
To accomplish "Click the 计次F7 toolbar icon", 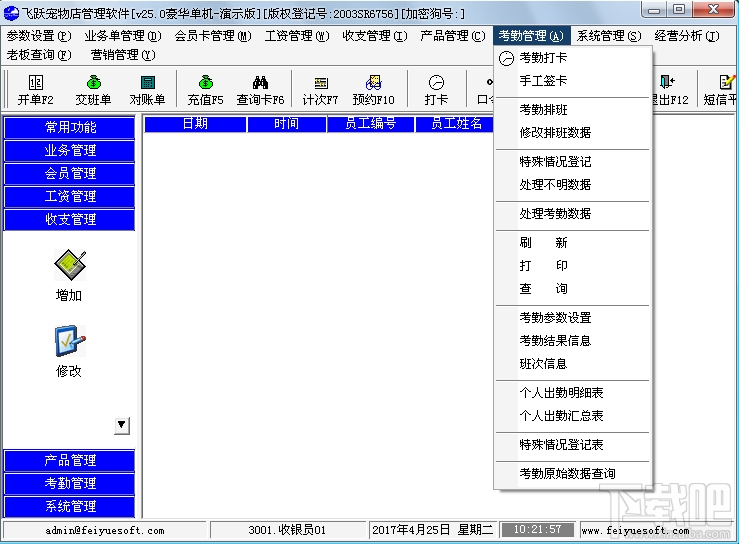I will click(x=320, y=90).
